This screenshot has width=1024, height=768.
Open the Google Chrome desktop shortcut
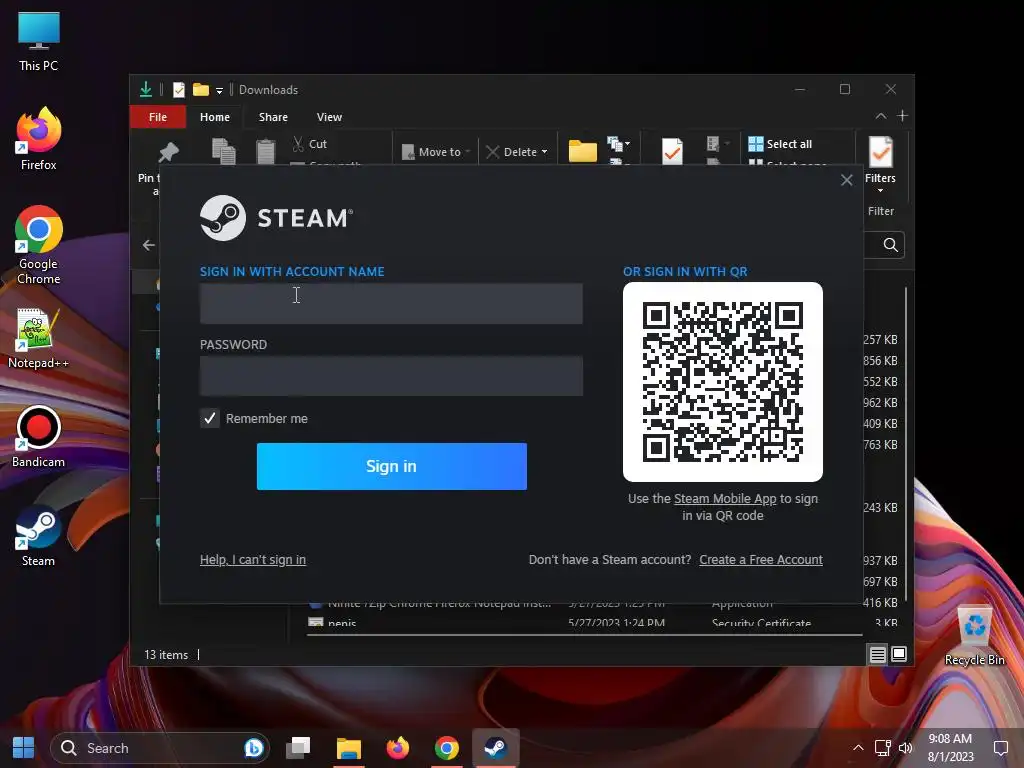39,245
